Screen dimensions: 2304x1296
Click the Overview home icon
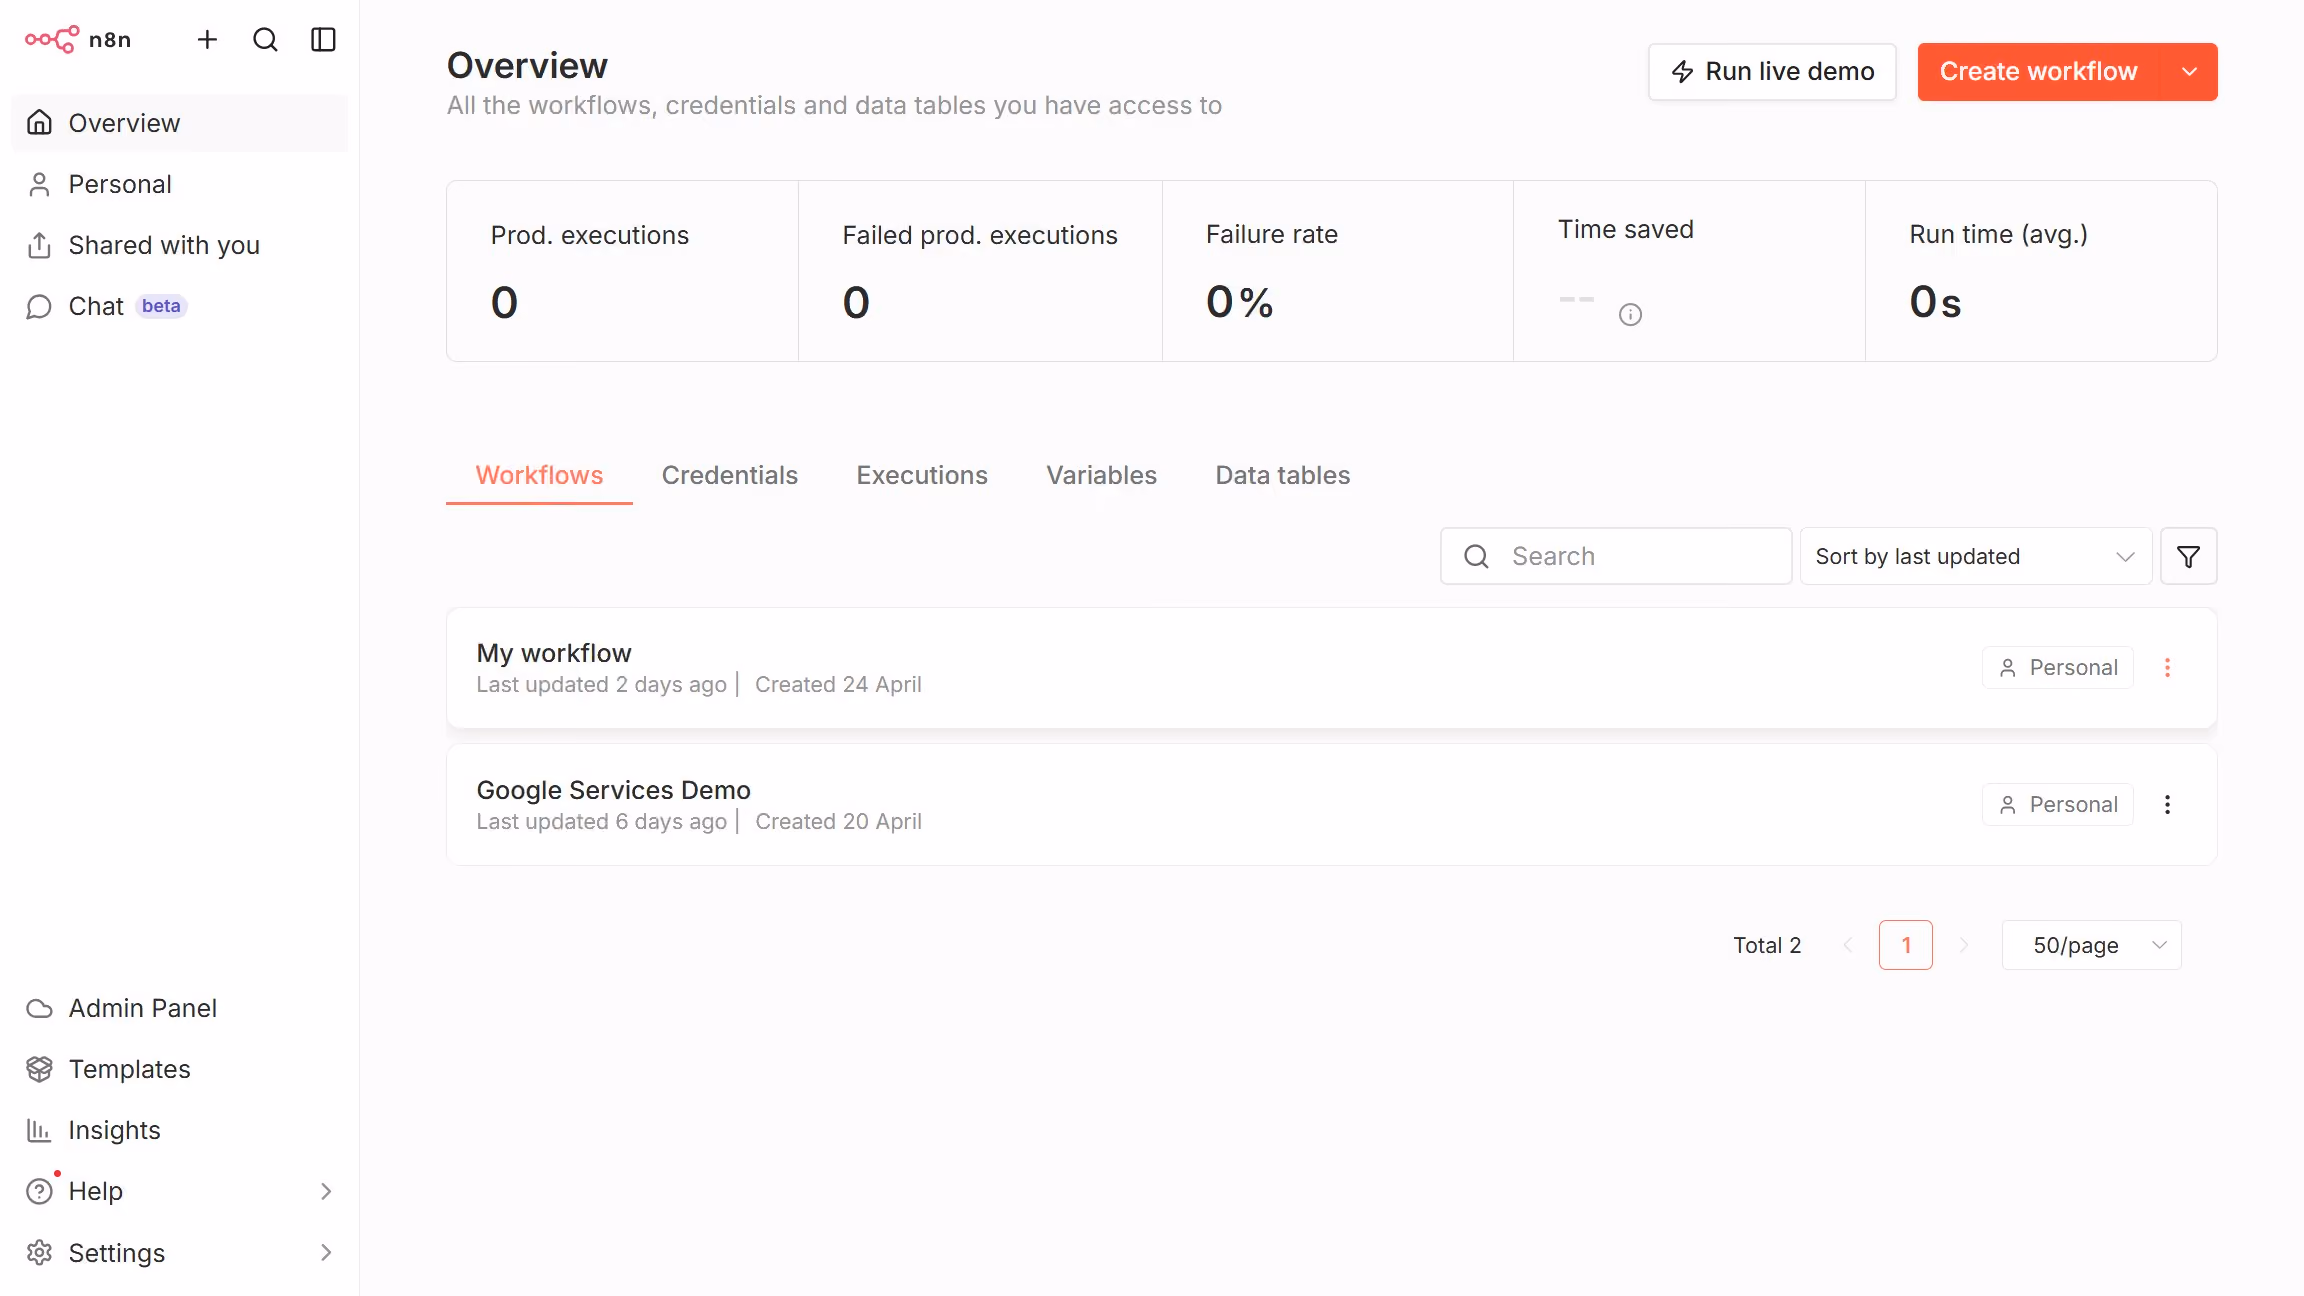pos(39,123)
